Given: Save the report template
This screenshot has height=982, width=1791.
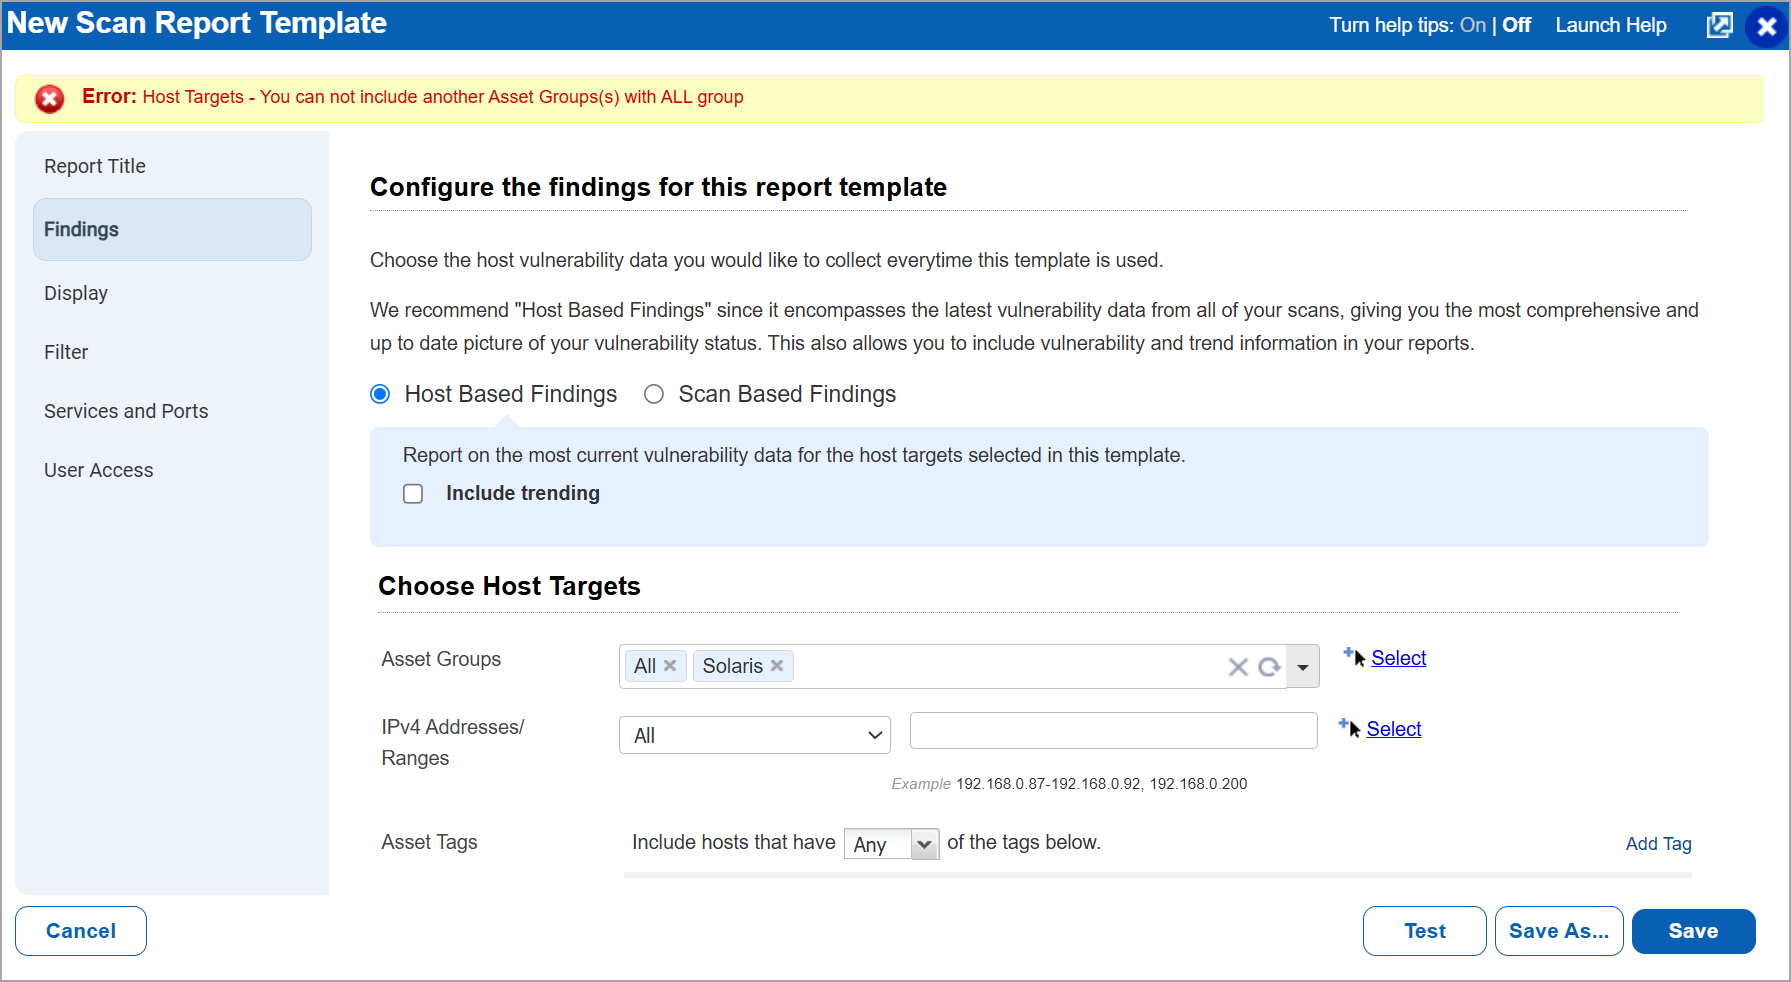Looking at the screenshot, I should click(1693, 930).
